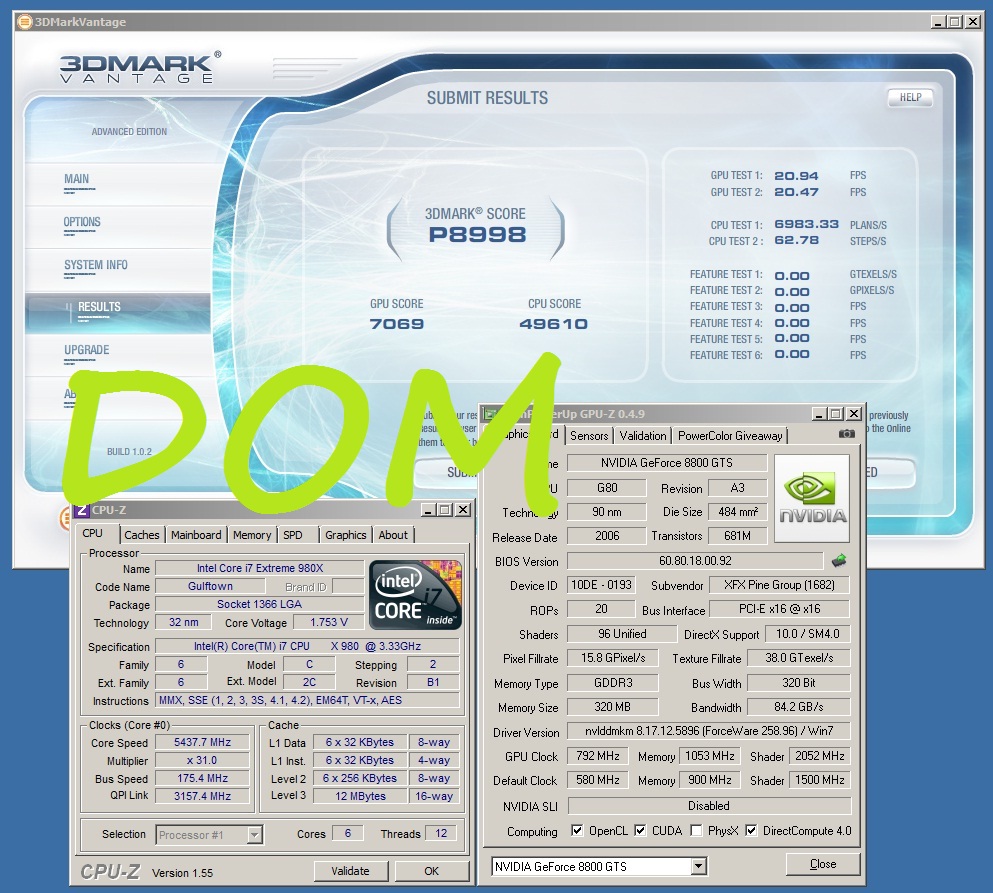Toggle the OpenCL checkbox
Screen dimensions: 993x893
point(577,831)
